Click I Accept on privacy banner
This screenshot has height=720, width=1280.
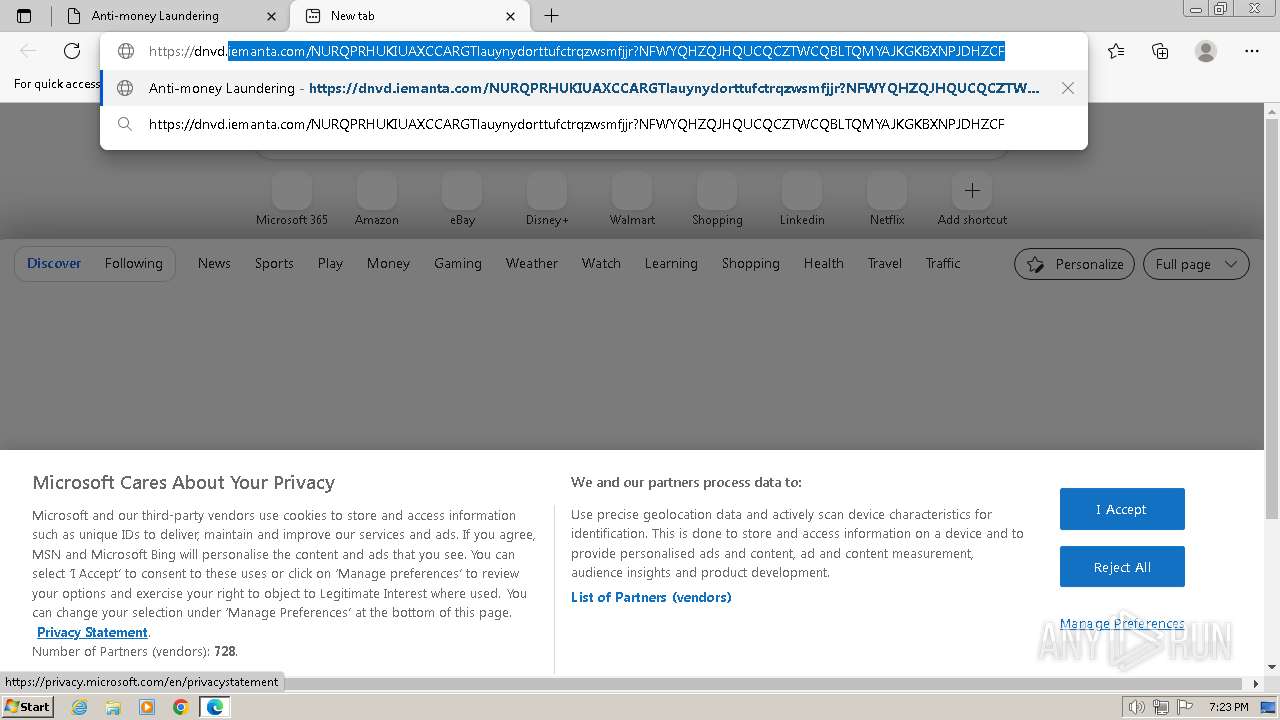[1122, 509]
